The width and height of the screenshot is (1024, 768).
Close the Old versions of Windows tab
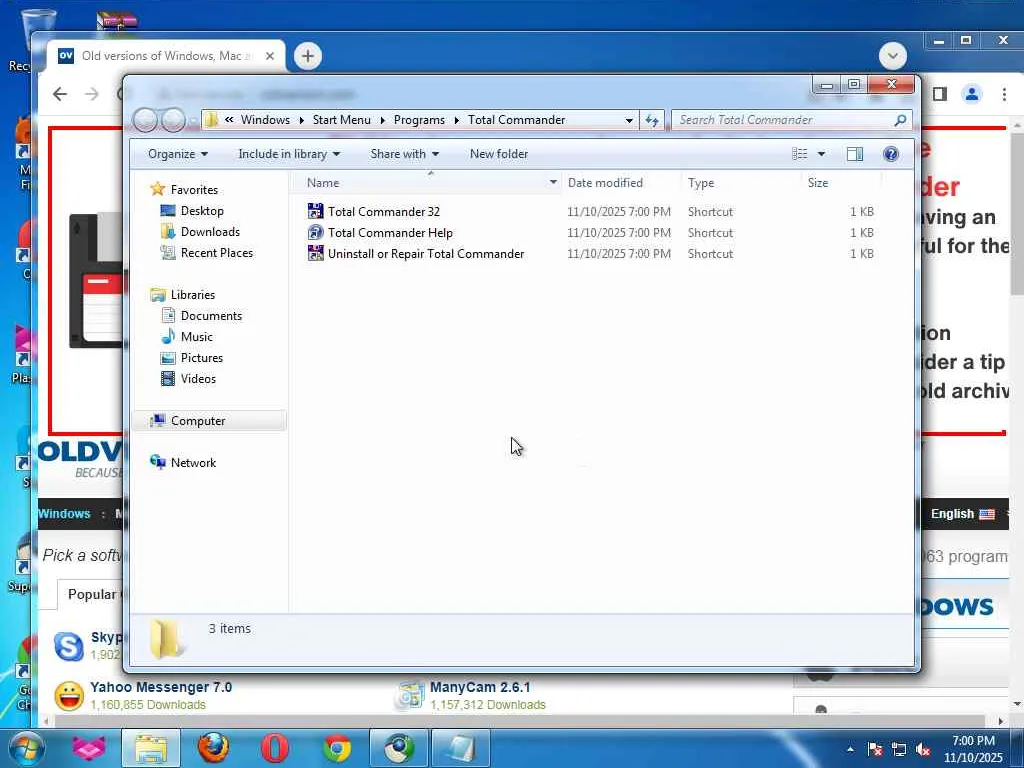click(x=270, y=56)
